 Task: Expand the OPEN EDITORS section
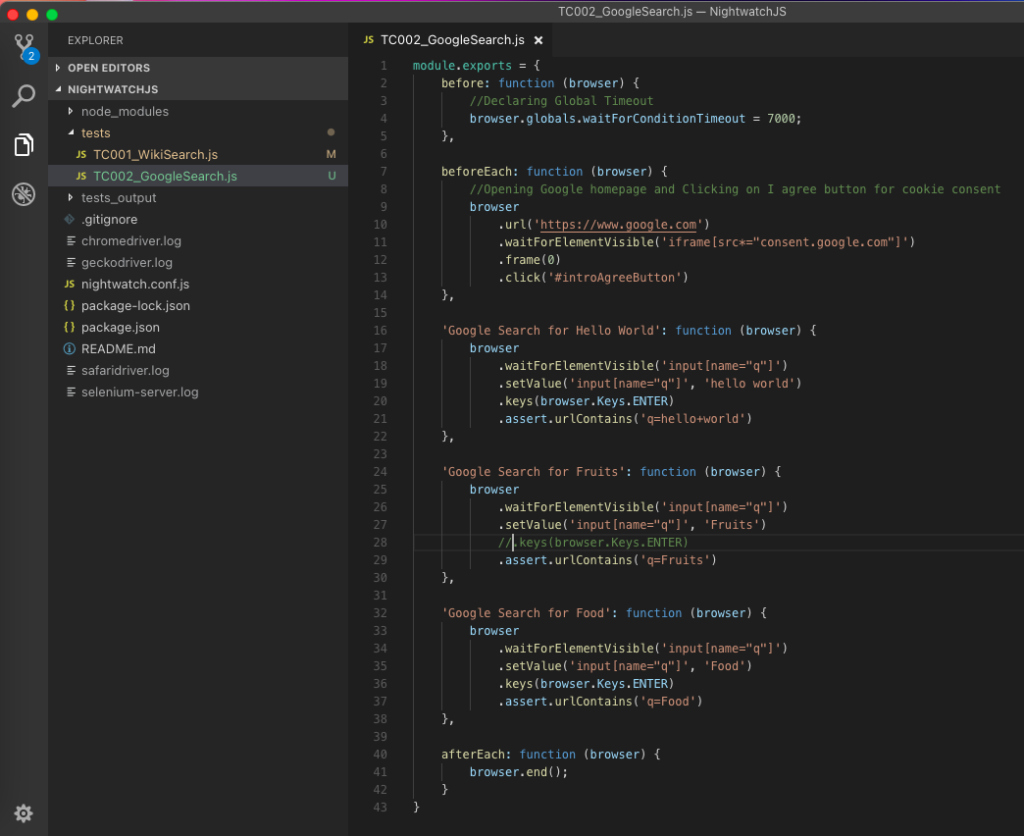[x=198, y=68]
